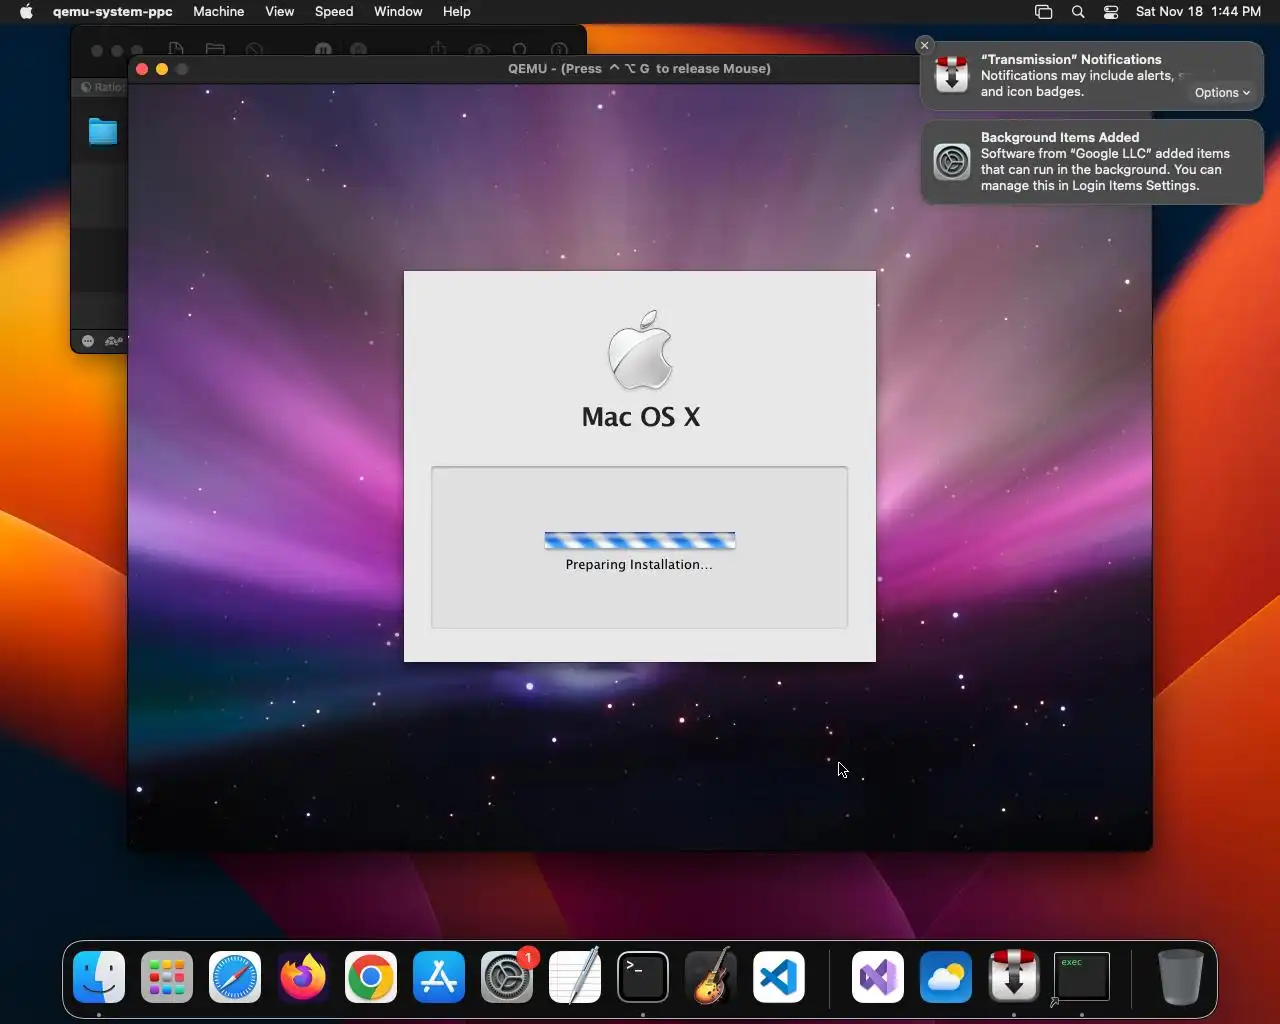
Task: Open the Help menu
Action: click(457, 12)
